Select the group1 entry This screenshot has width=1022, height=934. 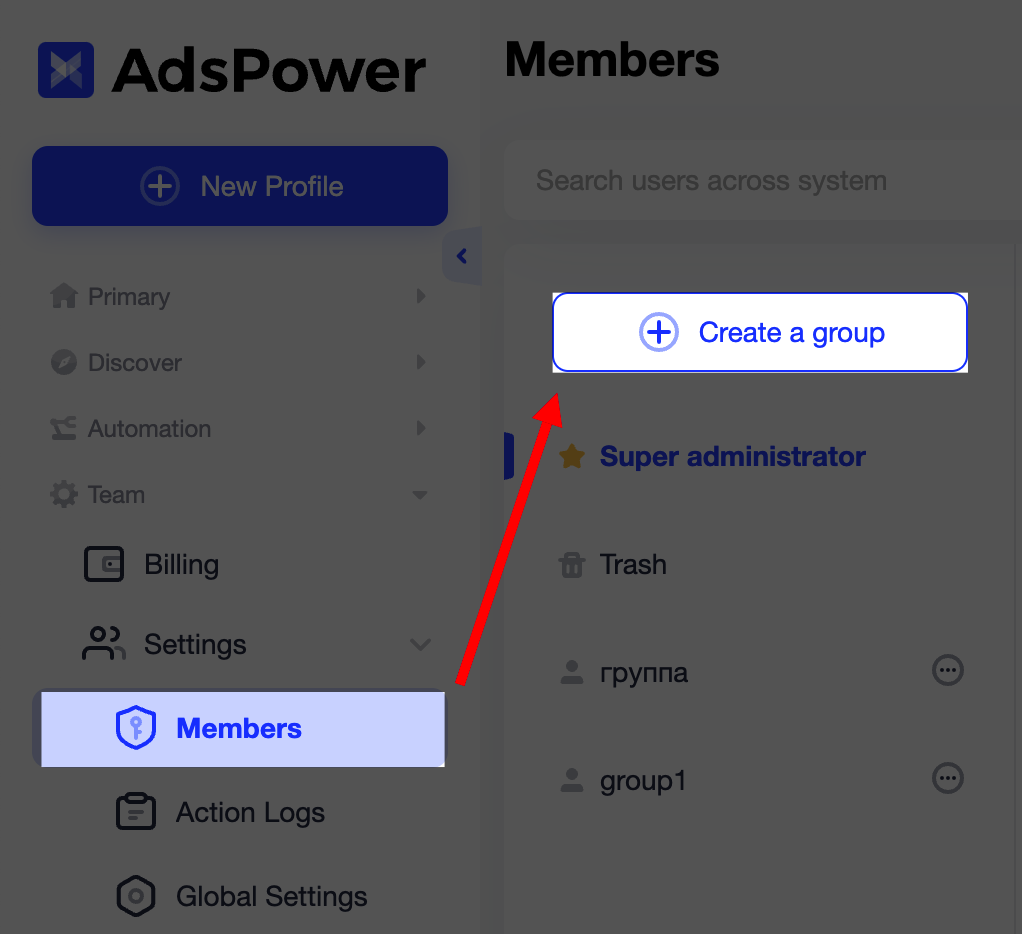[x=643, y=781]
